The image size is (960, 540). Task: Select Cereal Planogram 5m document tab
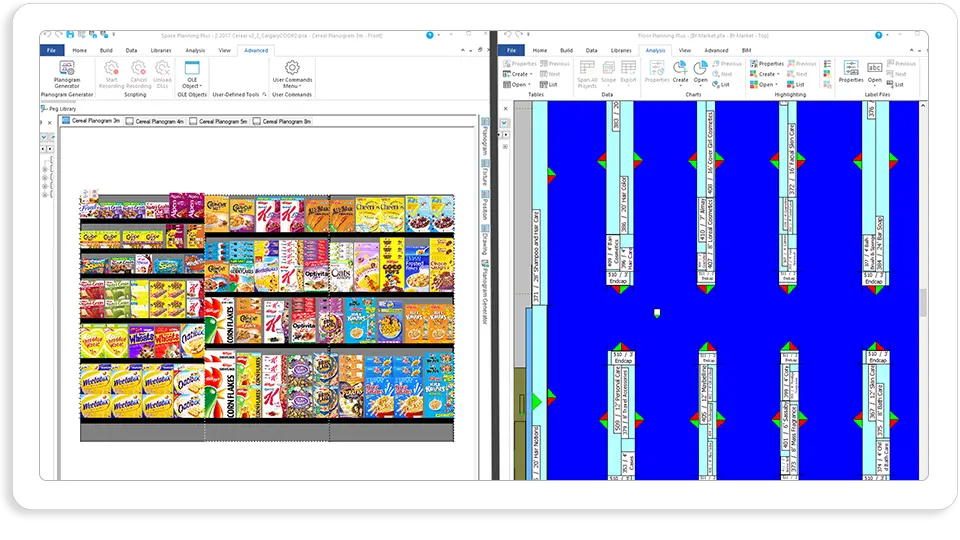[219, 121]
